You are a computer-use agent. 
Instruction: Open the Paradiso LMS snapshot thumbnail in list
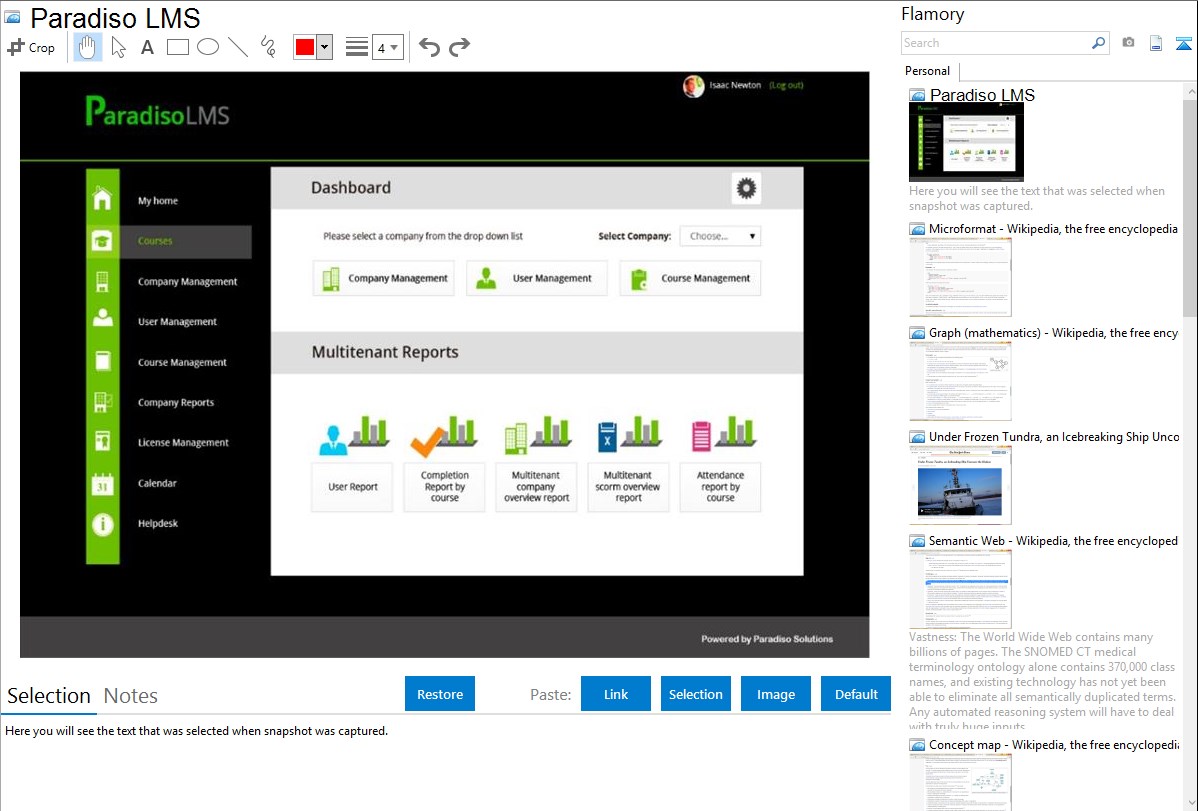pyautogui.click(x=966, y=142)
